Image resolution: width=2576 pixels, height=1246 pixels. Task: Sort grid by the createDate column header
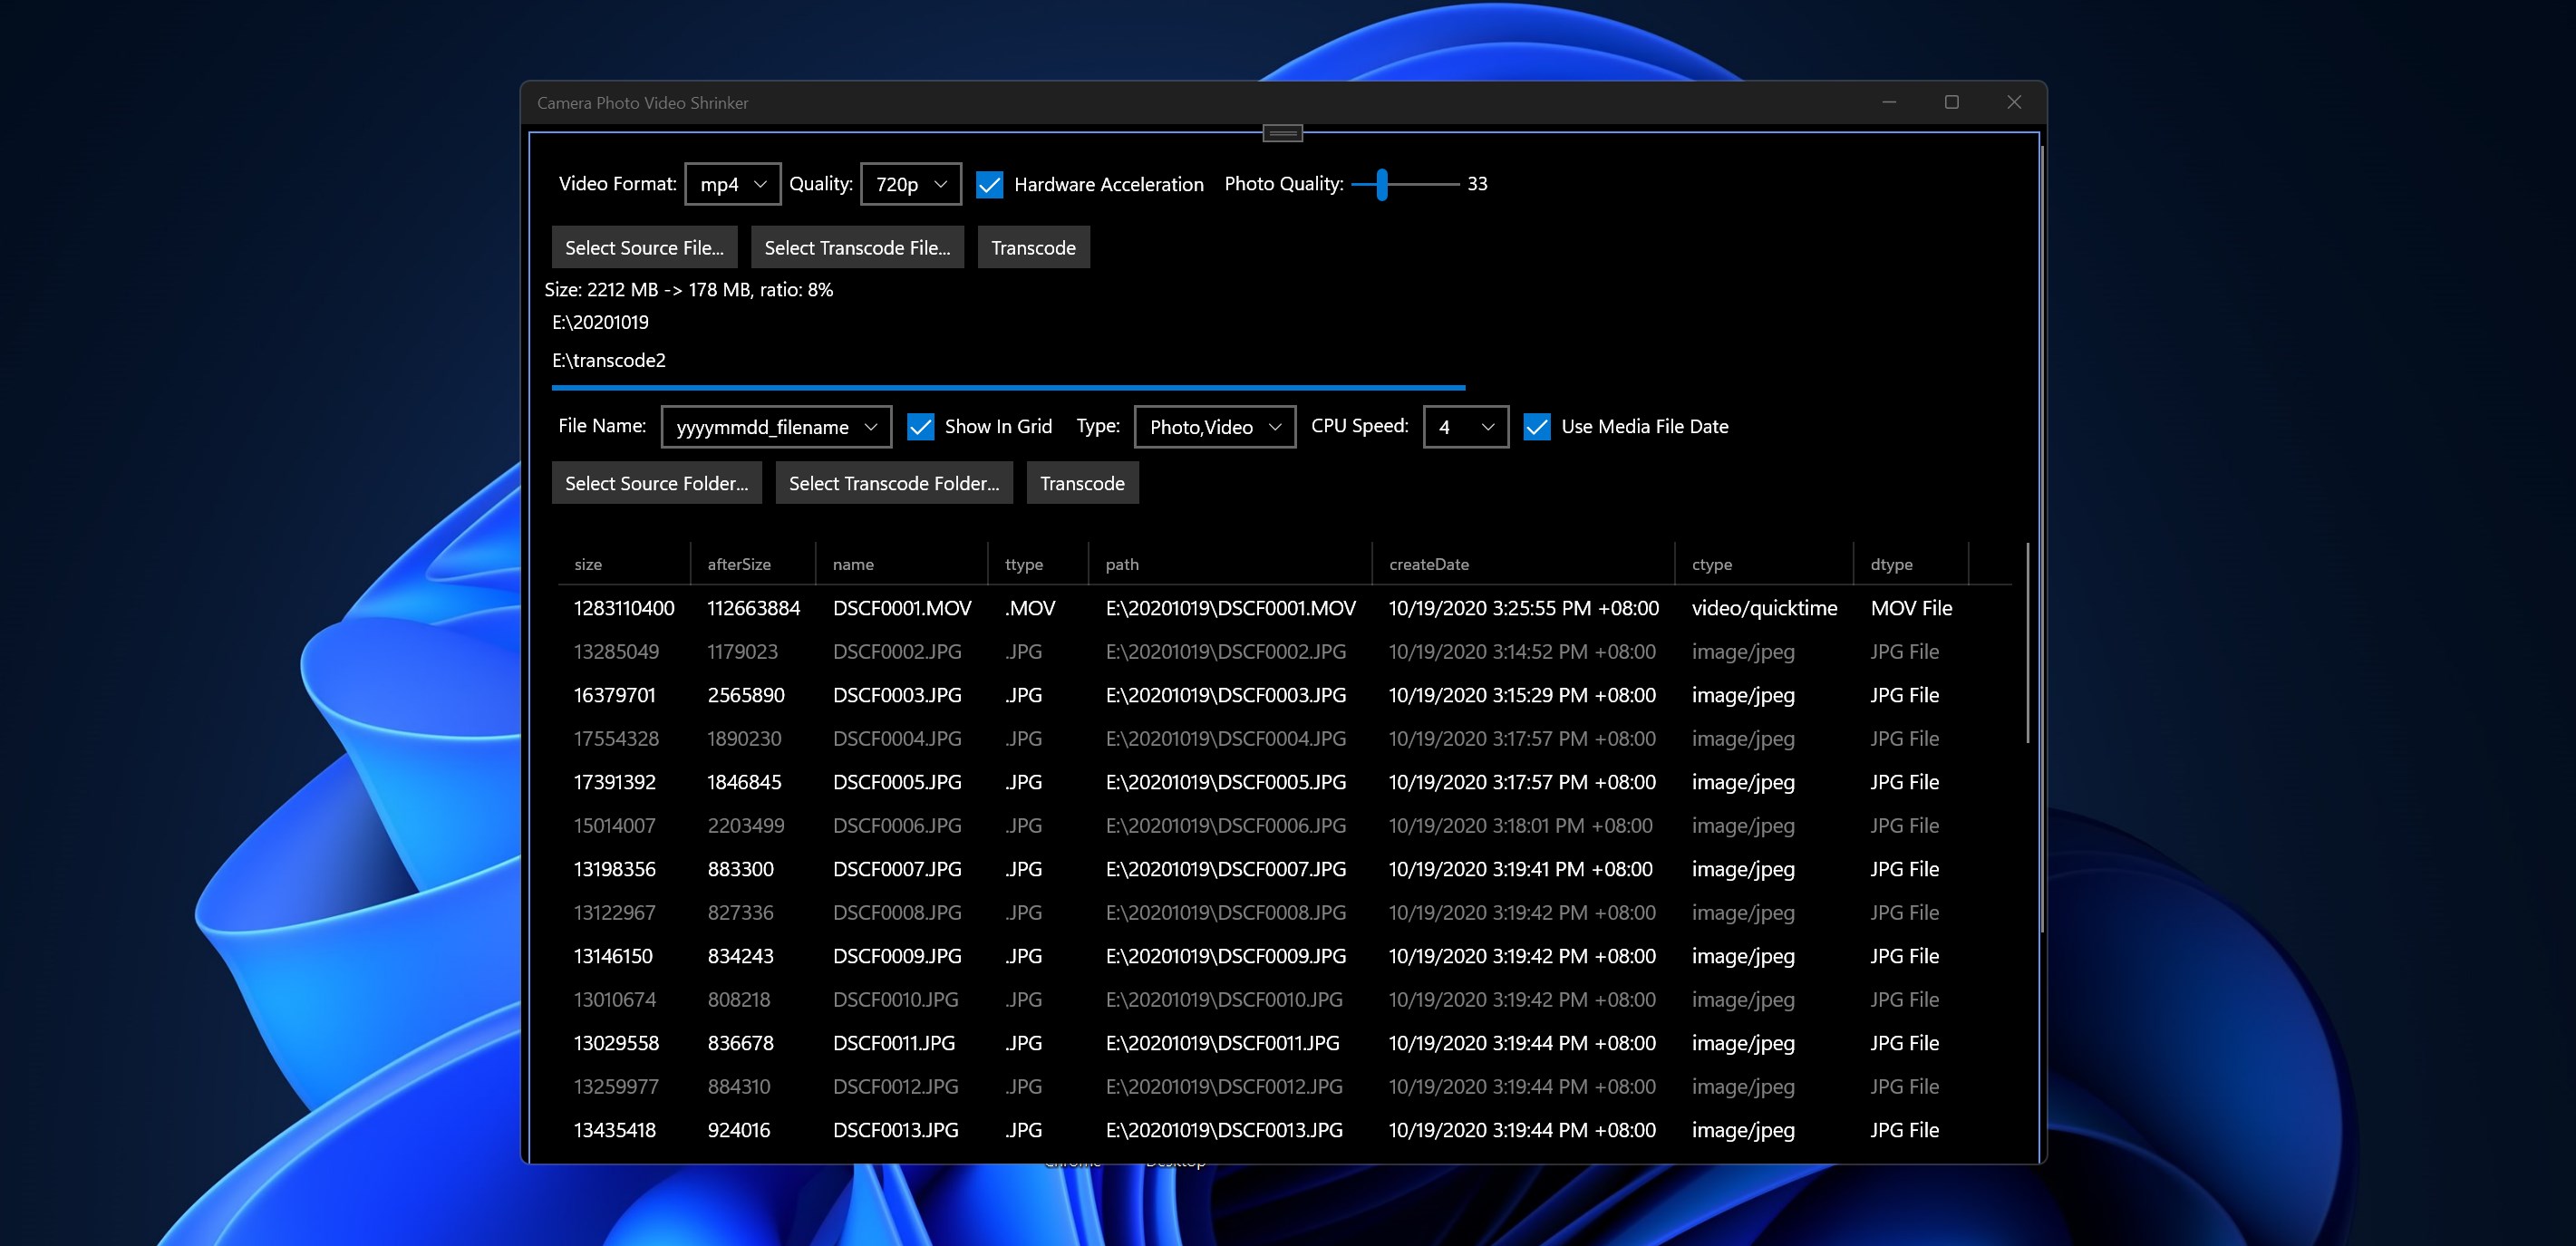[1428, 564]
